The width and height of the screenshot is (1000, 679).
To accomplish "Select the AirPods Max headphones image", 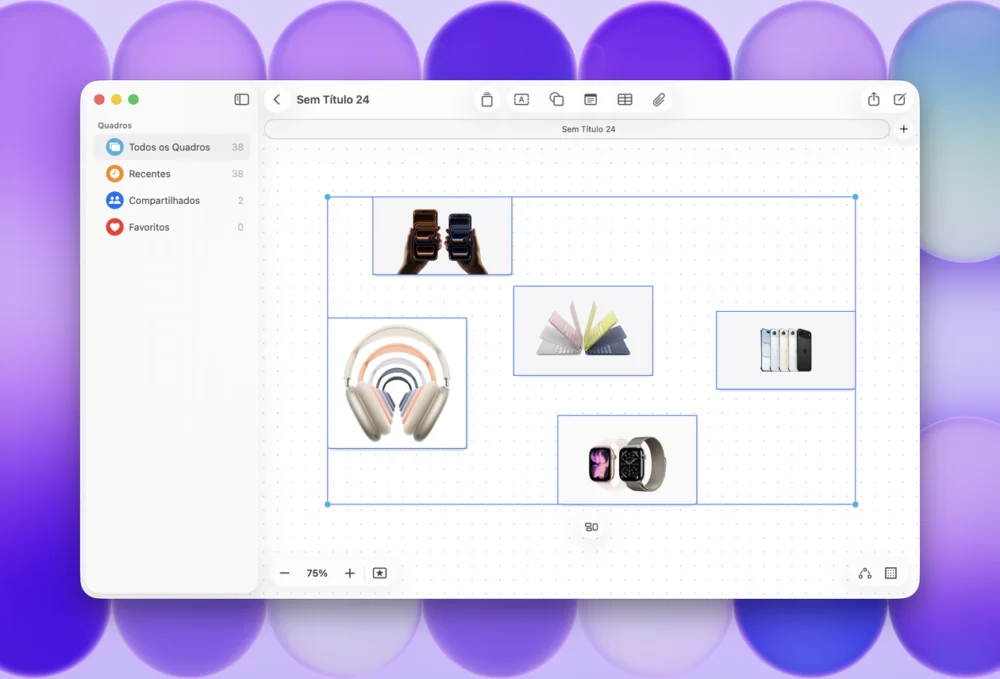I will [397, 383].
